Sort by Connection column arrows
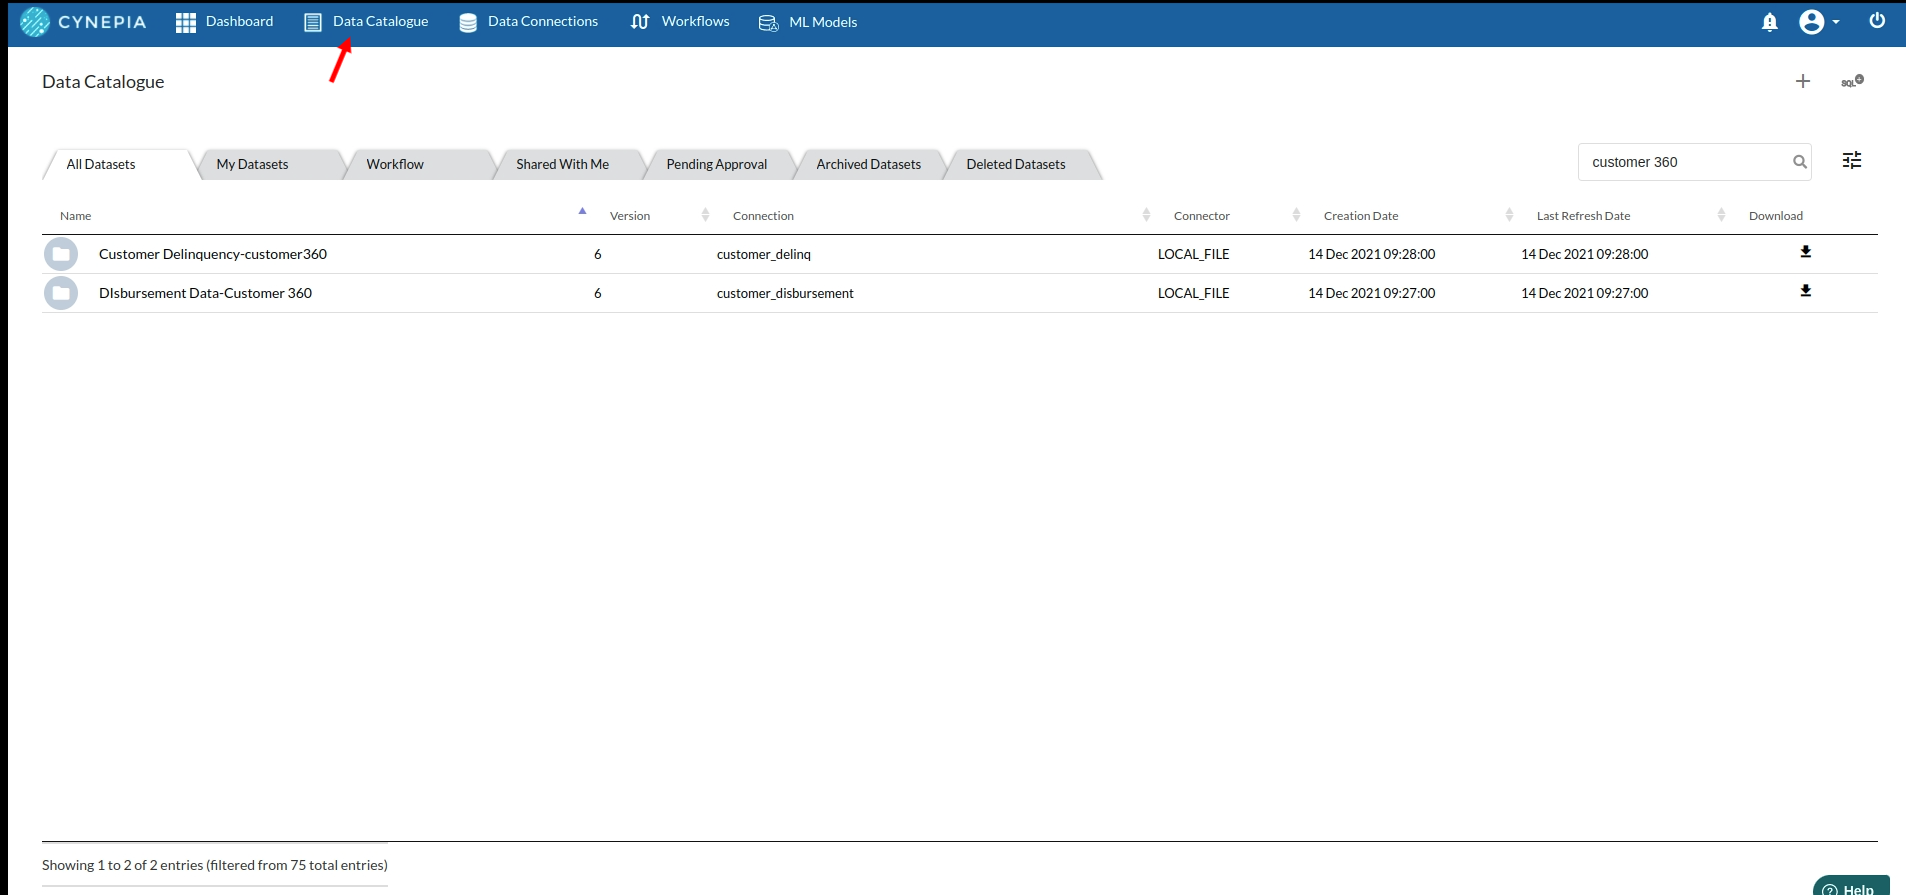The image size is (1906, 895). (x=1146, y=215)
